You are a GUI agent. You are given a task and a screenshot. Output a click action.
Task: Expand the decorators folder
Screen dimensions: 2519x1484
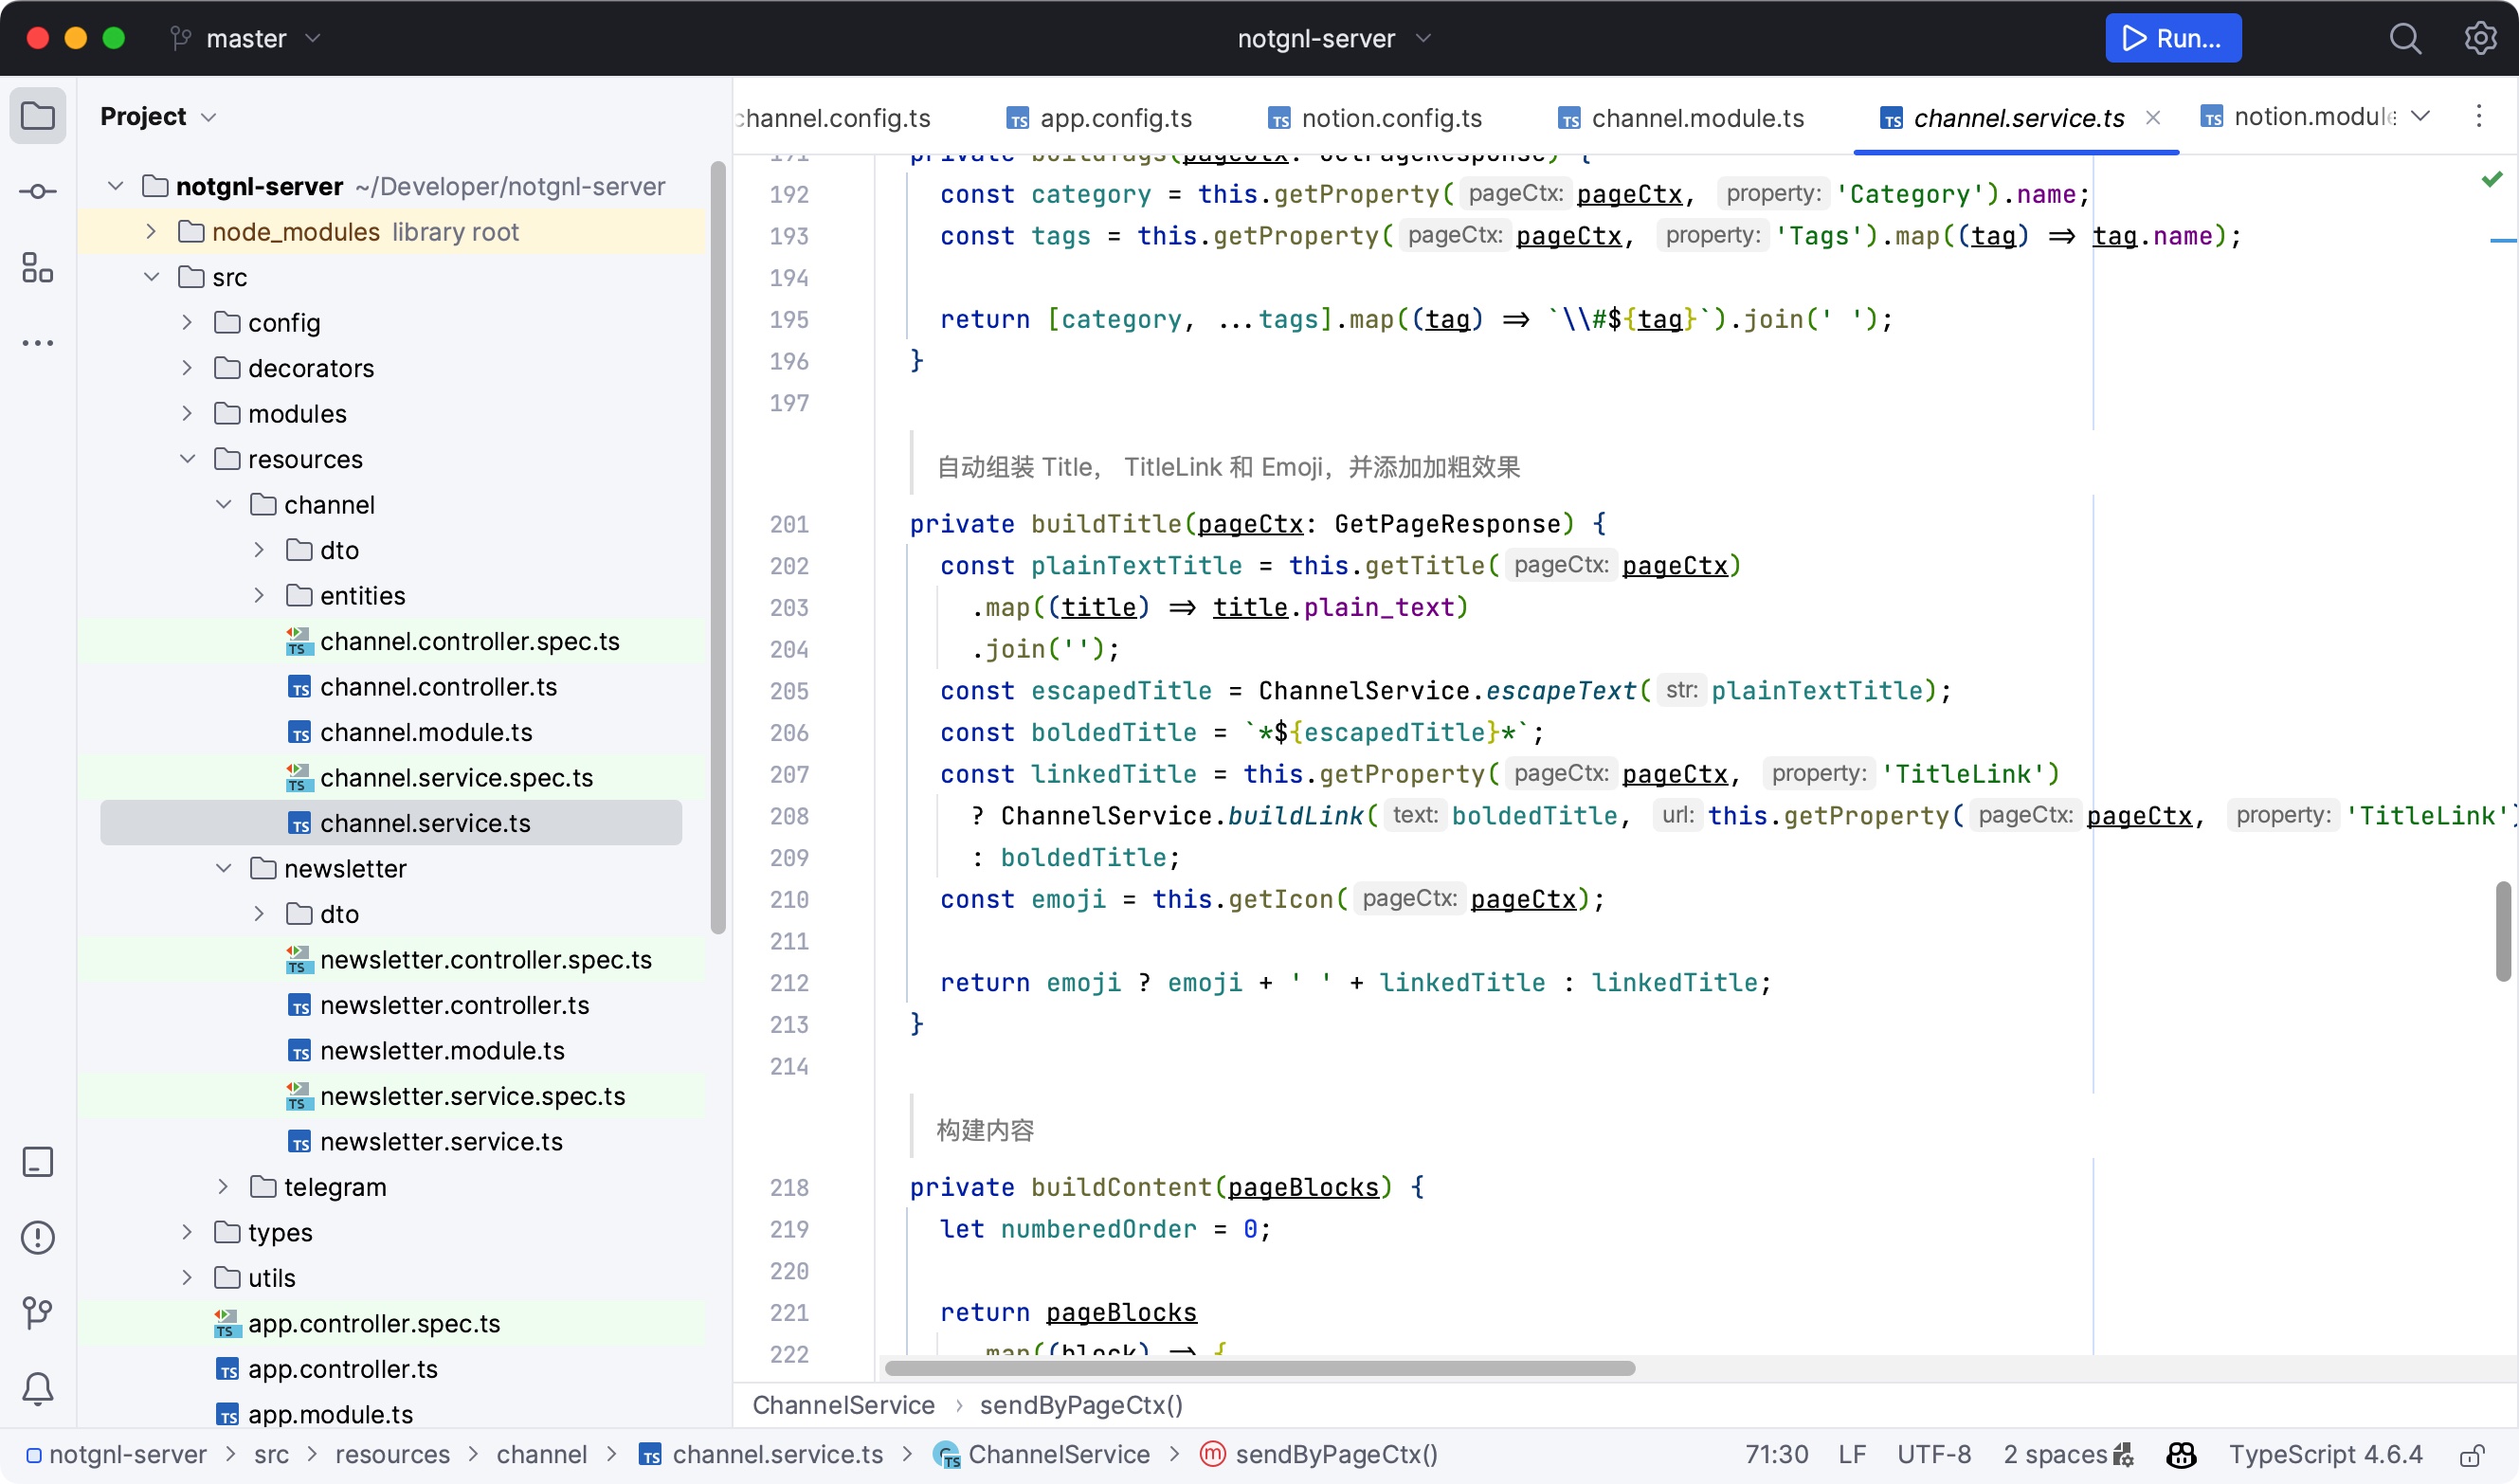[188, 368]
